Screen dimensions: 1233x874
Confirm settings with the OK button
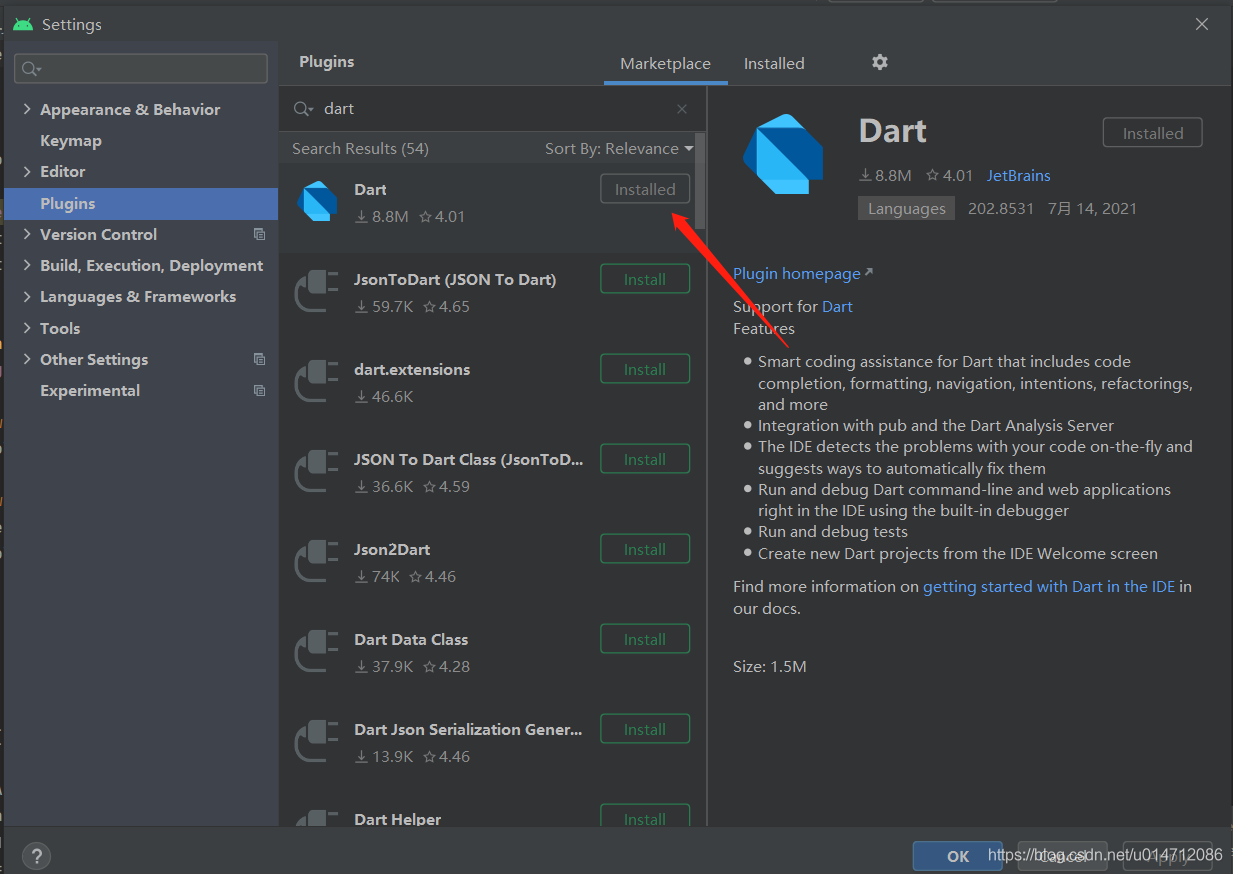[958, 856]
